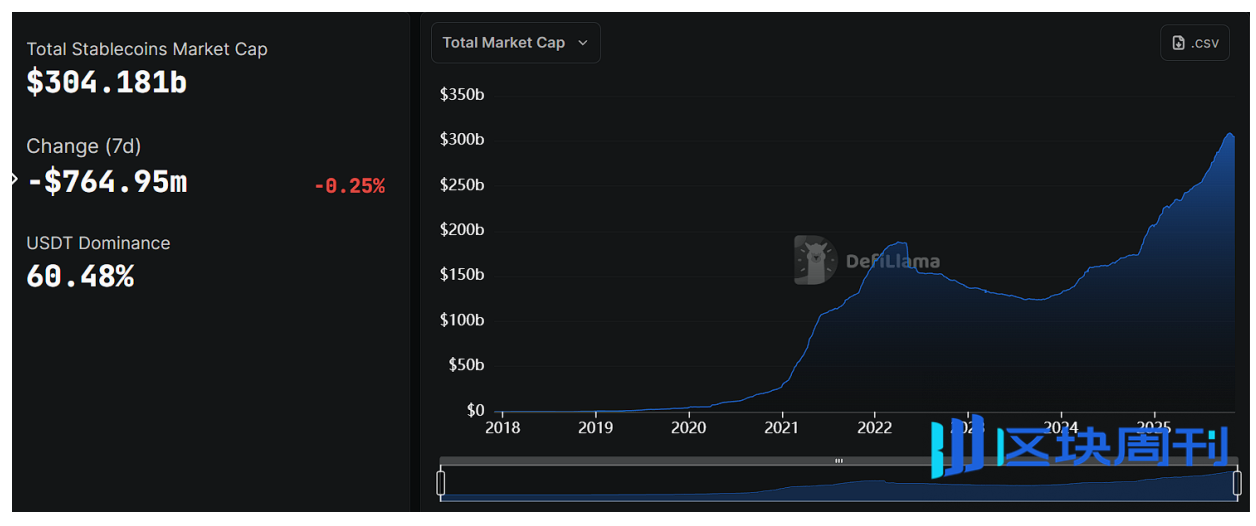Viewport: 1256px width, 526px height.
Task: Click the Total Stablecoins Market Cap heading
Action: (x=147, y=49)
